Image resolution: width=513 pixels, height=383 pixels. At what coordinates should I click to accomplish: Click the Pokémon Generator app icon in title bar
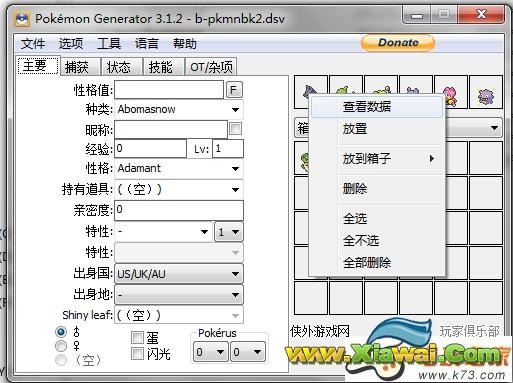[x=22, y=19]
